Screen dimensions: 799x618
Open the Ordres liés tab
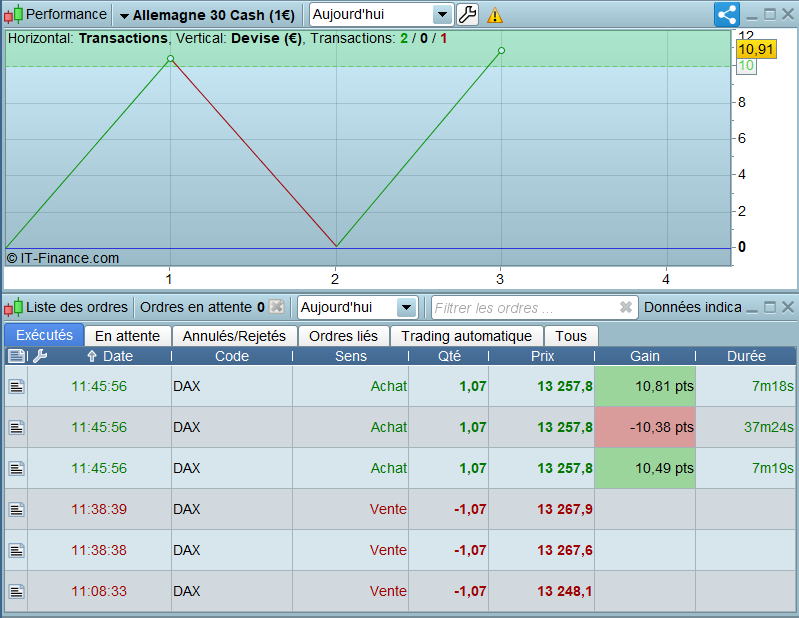(343, 336)
